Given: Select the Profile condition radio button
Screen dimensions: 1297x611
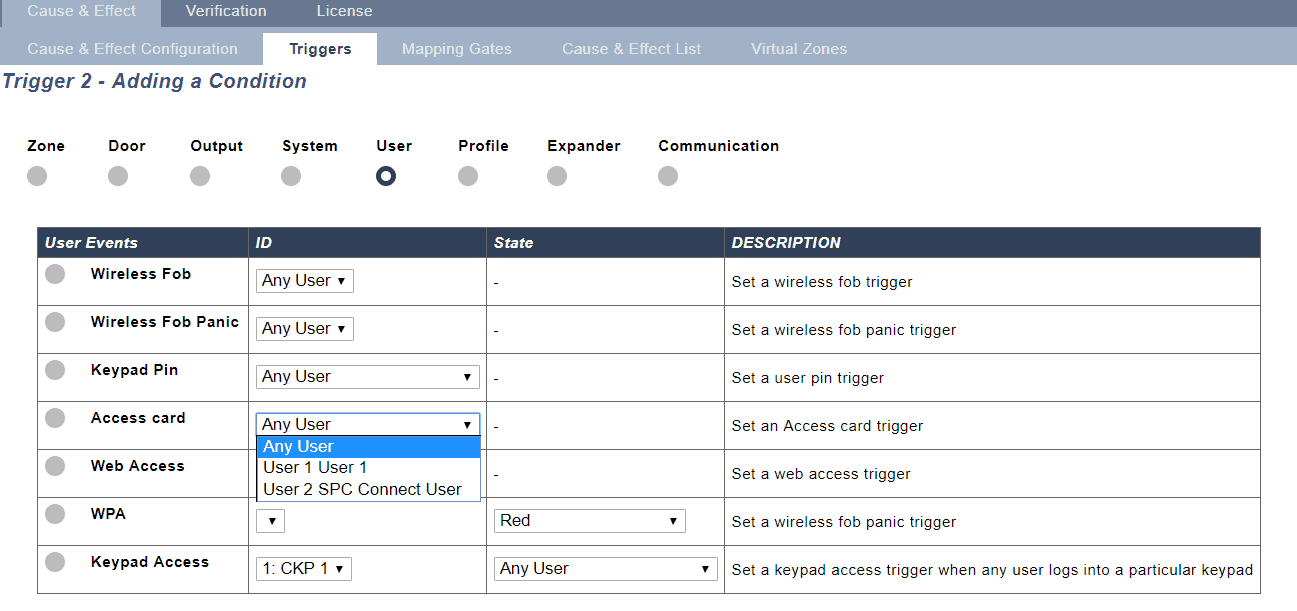Looking at the screenshot, I should (x=468, y=176).
